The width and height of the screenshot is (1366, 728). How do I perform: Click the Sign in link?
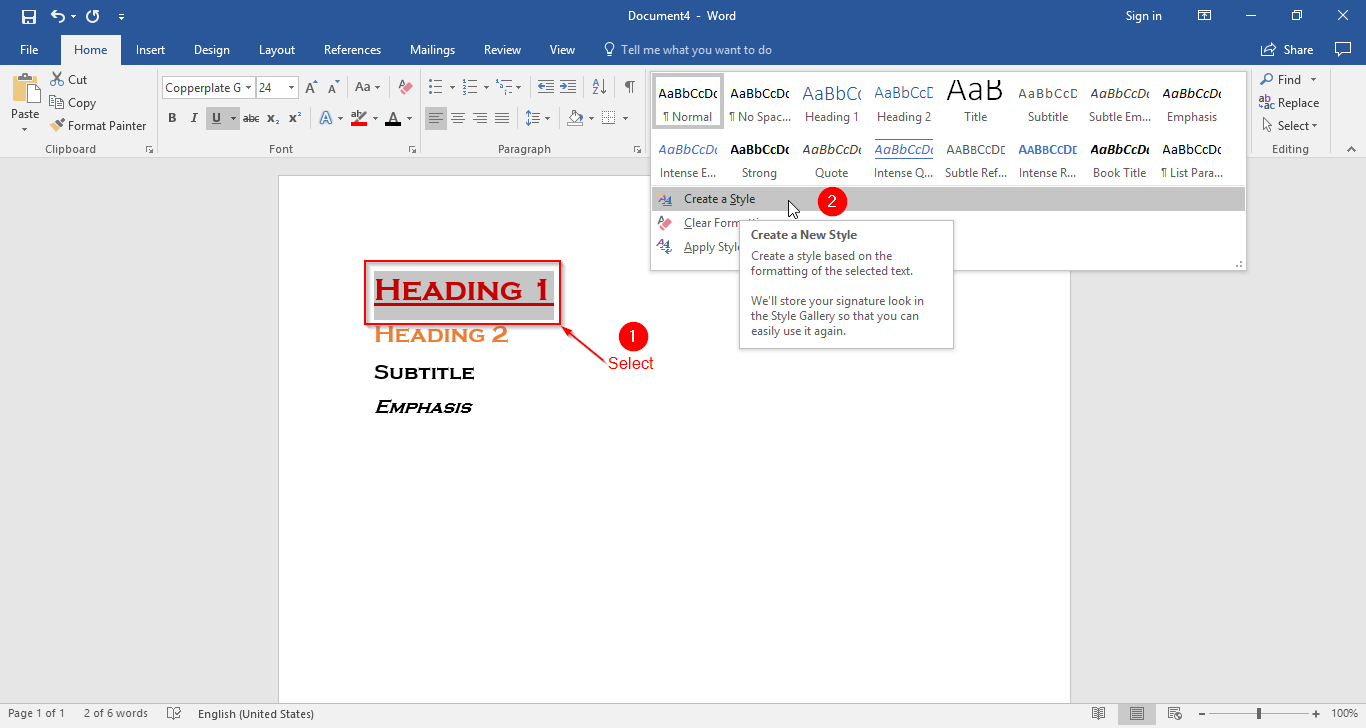pyautogui.click(x=1143, y=15)
